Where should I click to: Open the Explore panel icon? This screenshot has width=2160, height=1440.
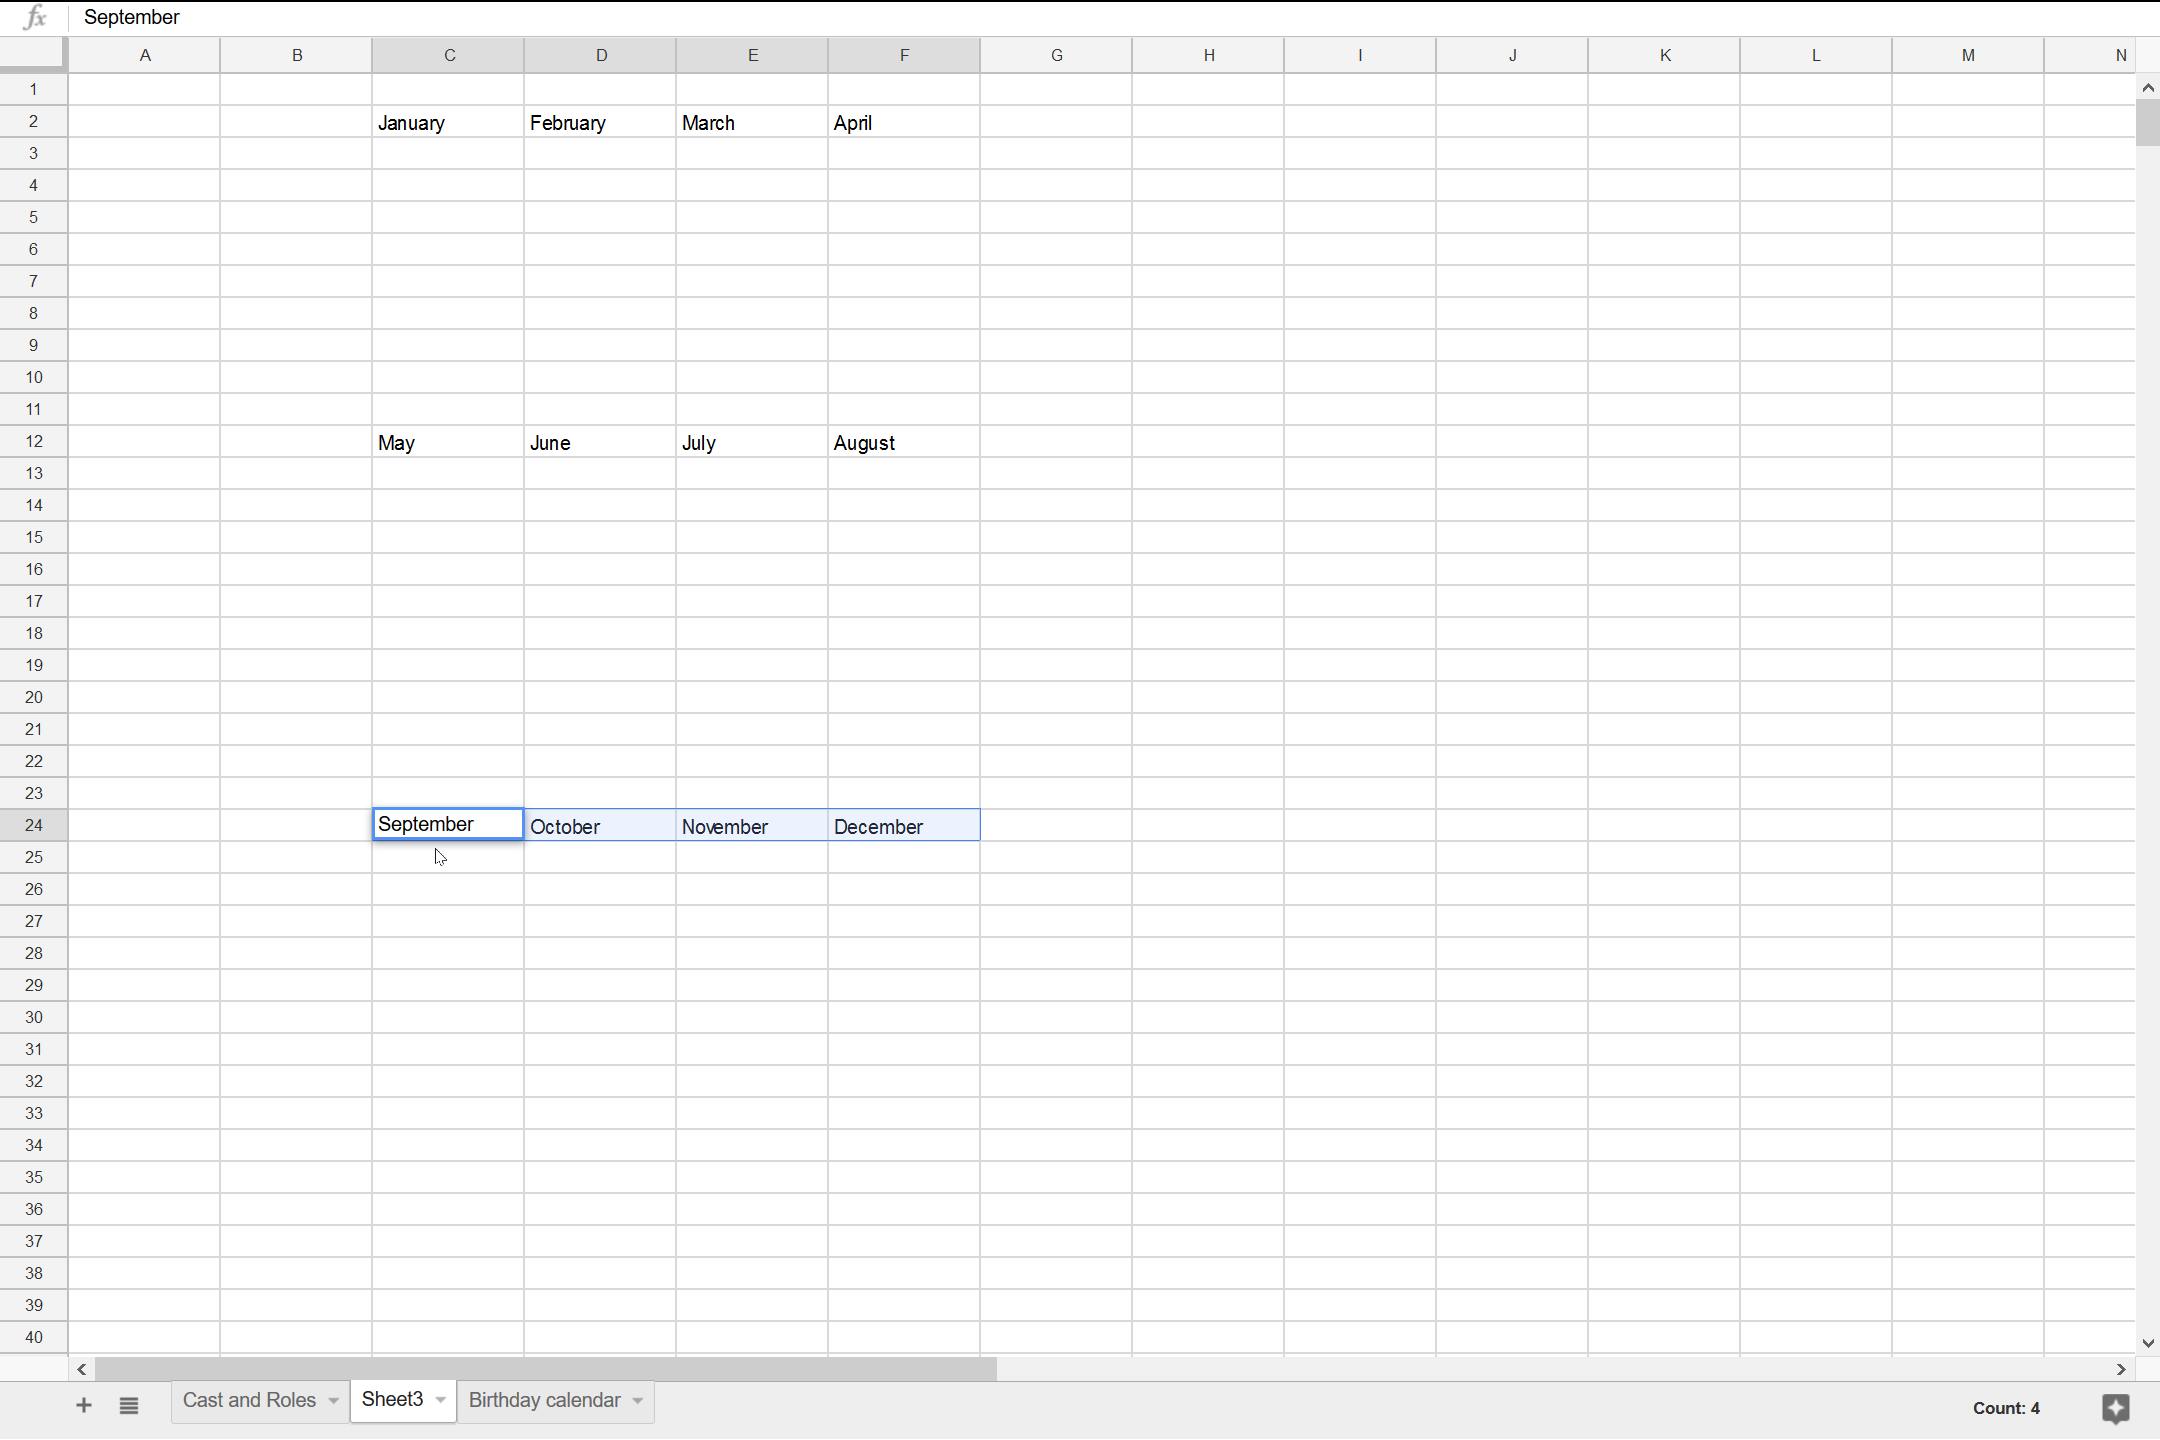2115,1408
